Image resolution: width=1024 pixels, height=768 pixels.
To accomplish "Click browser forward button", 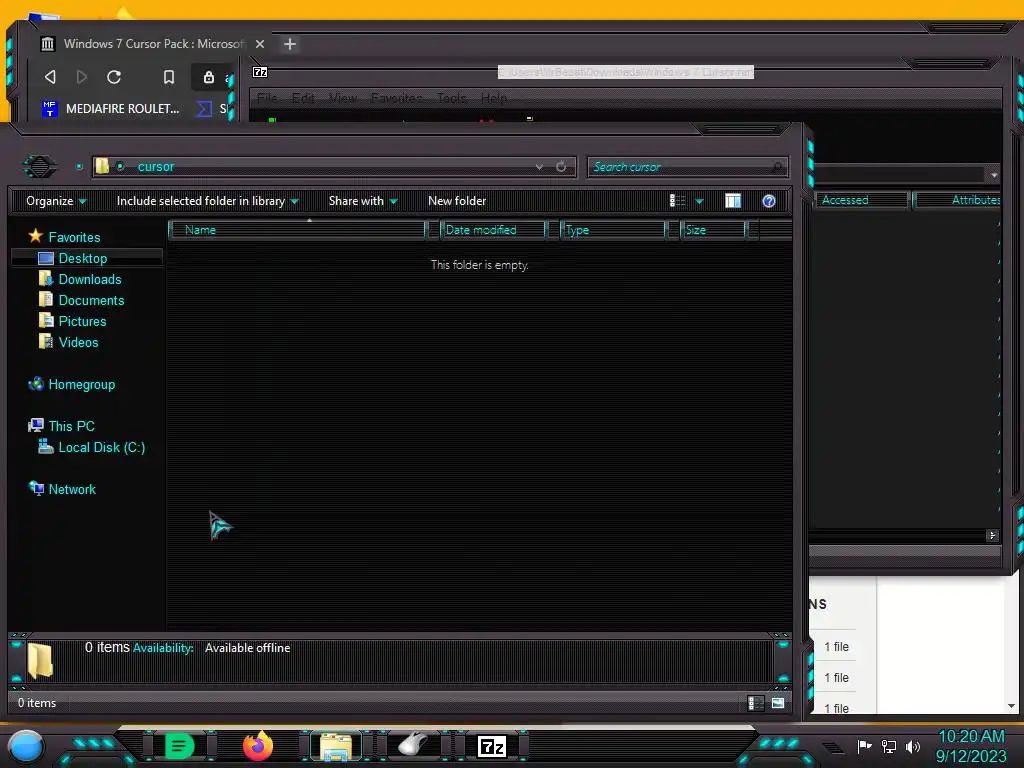I will click(82, 77).
